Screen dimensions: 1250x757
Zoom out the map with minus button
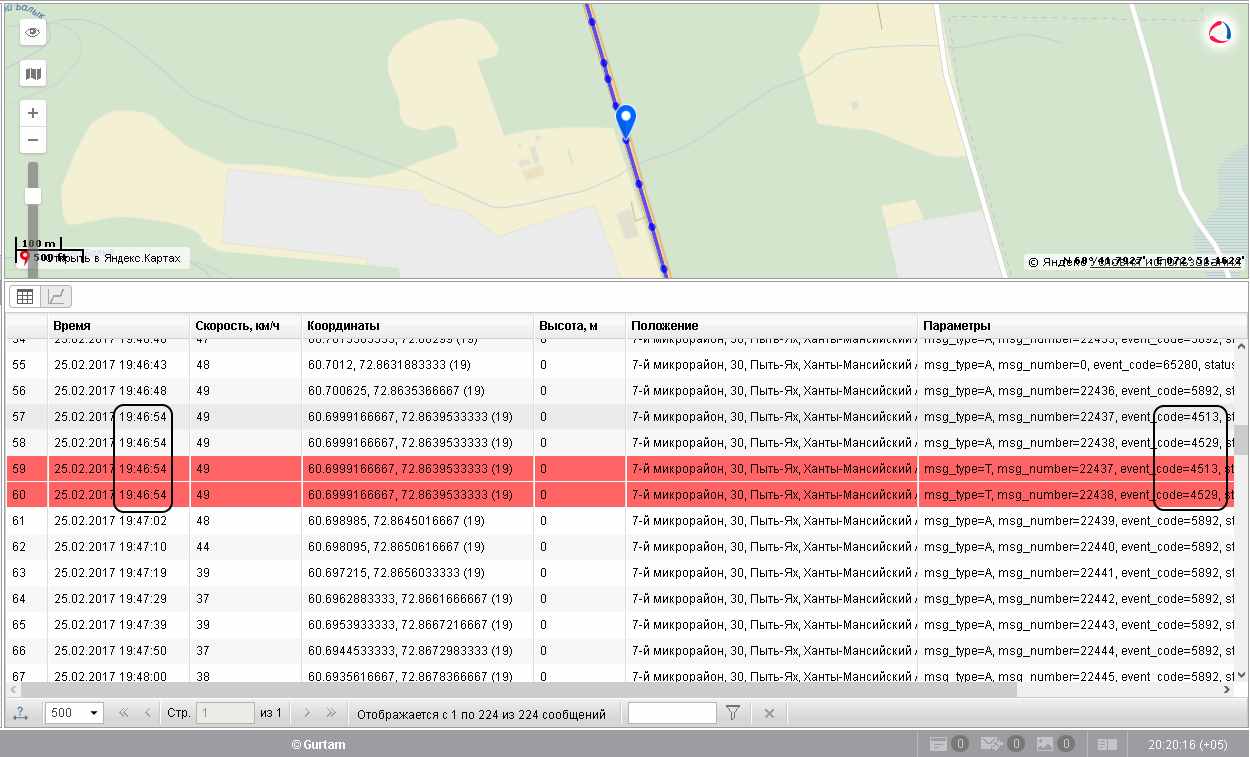point(33,140)
